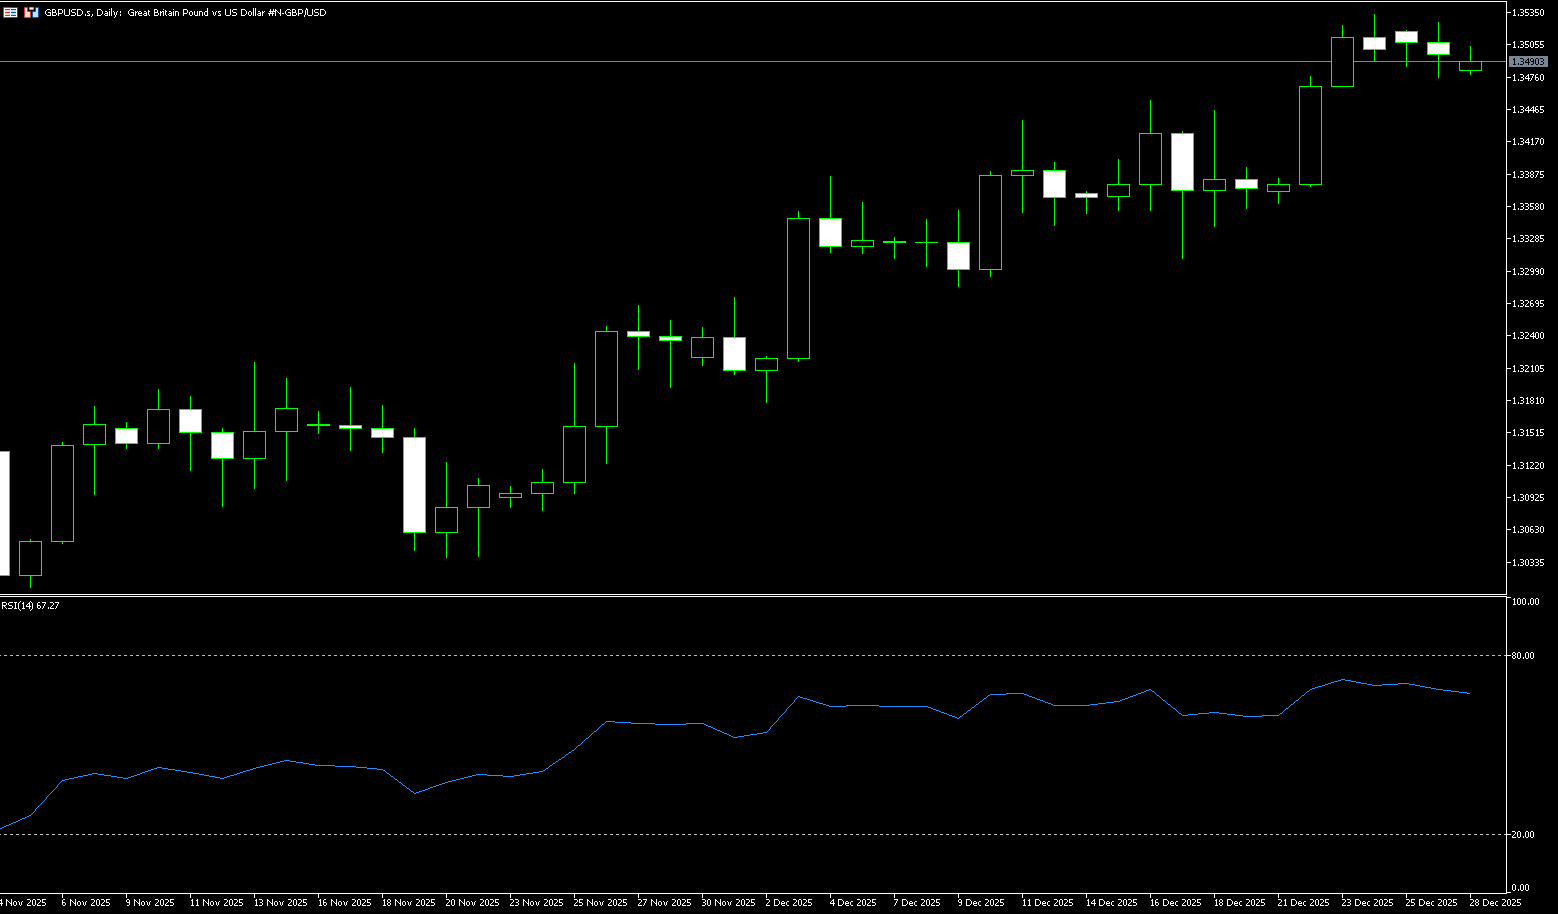Click the blue RSI line at its right end
1558x914 pixels.
point(1468,693)
